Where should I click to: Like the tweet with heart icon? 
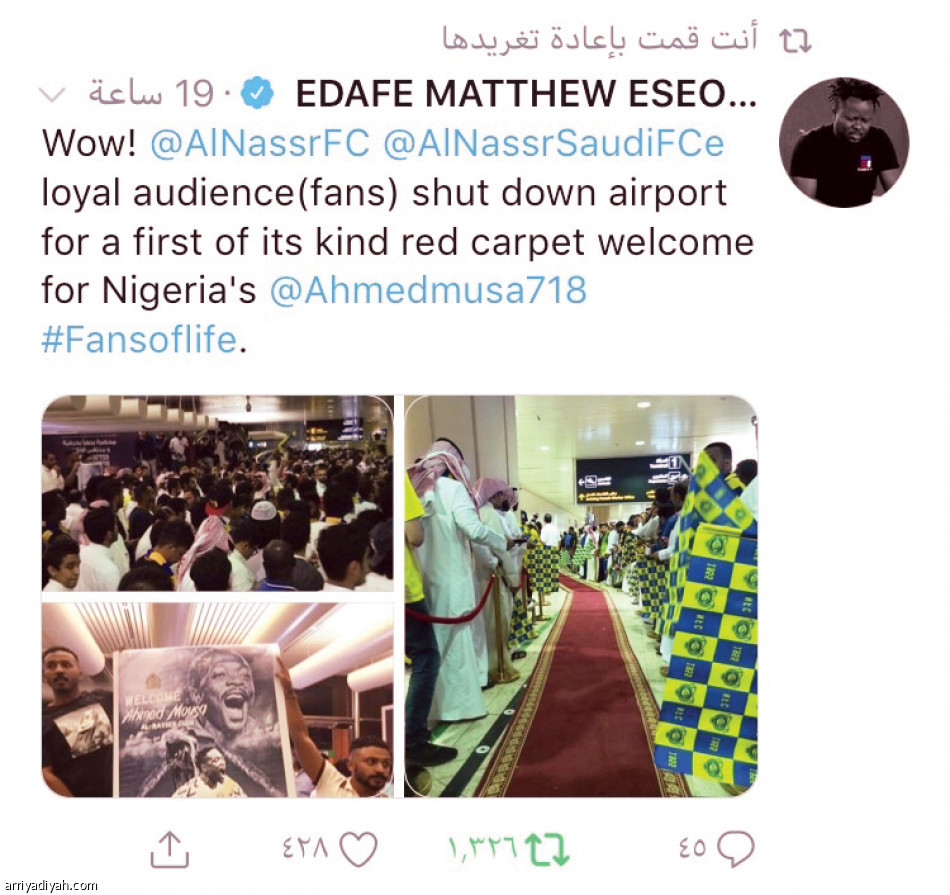click(x=358, y=849)
